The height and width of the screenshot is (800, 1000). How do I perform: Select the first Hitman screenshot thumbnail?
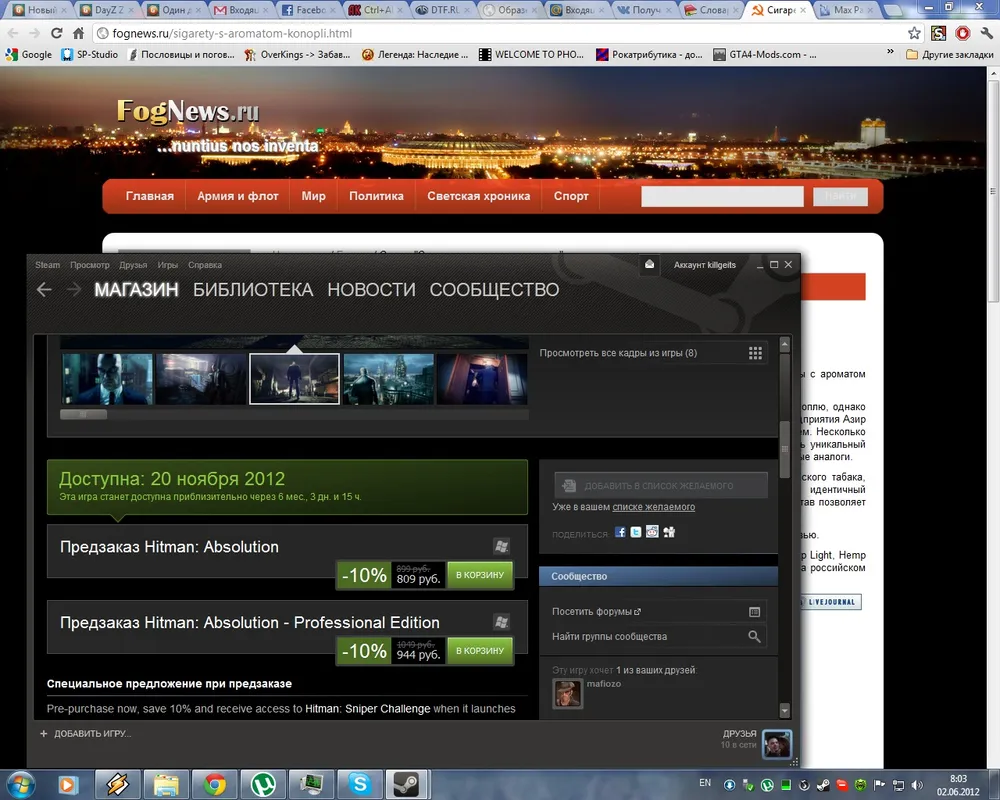pos(107,379)
